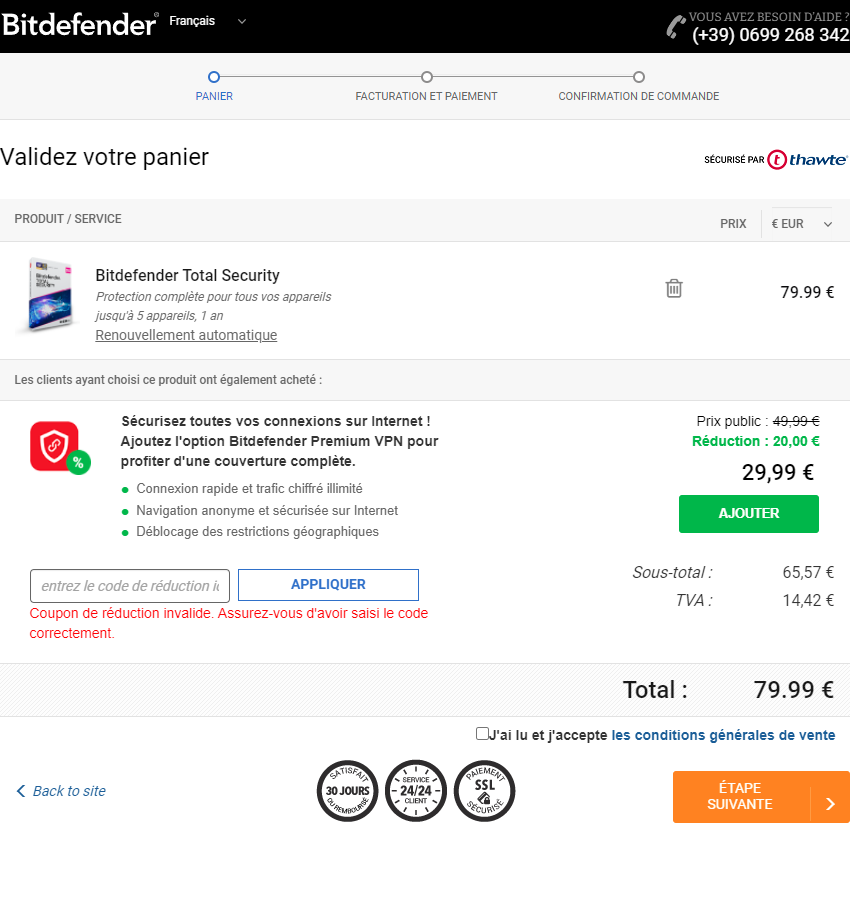
Task: Open the conditions générales de vente link
Action: tap(723, 735)
